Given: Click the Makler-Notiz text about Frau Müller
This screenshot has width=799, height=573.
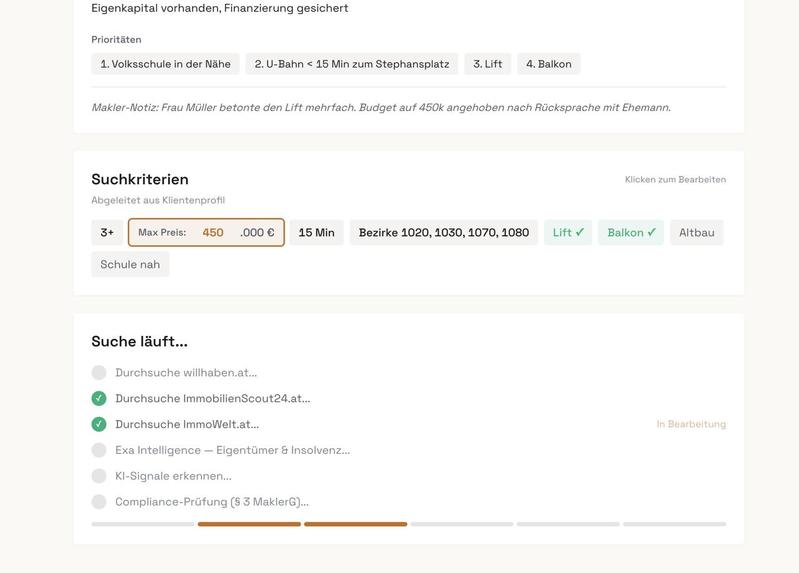Looking at the screenshot, I should point(381,108).
